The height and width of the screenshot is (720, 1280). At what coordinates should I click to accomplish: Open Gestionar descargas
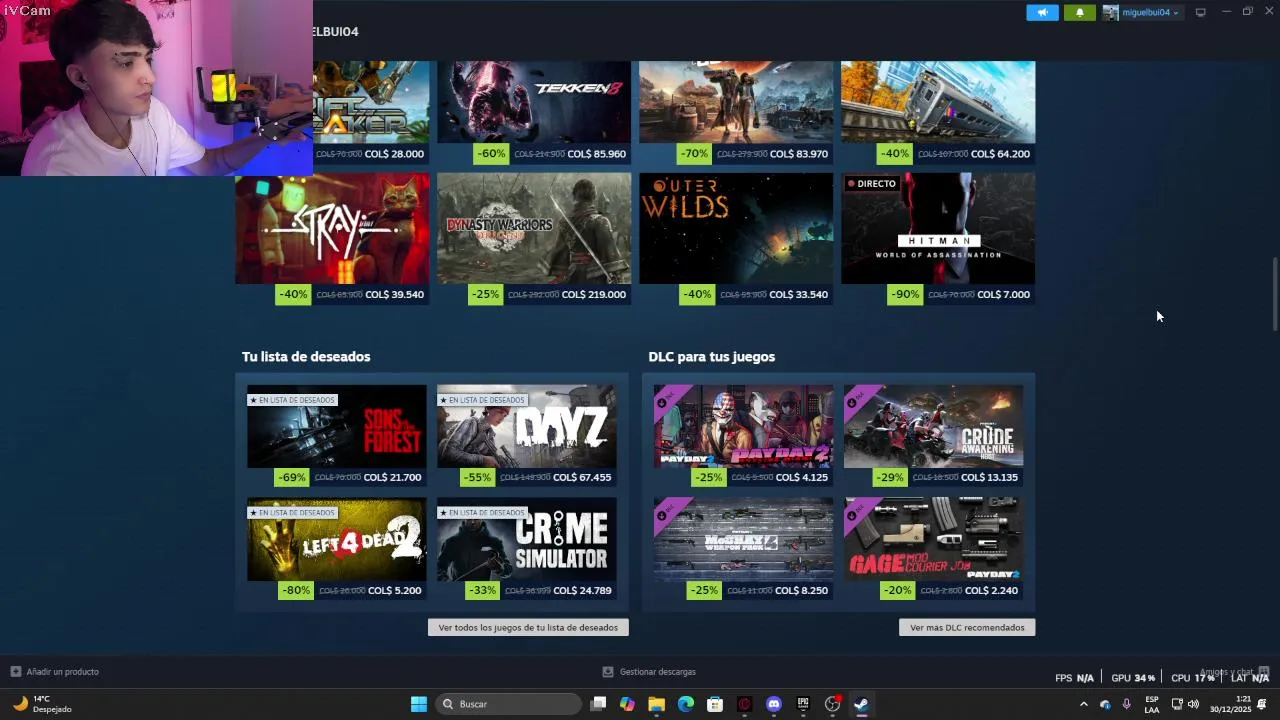click(649, 672)
